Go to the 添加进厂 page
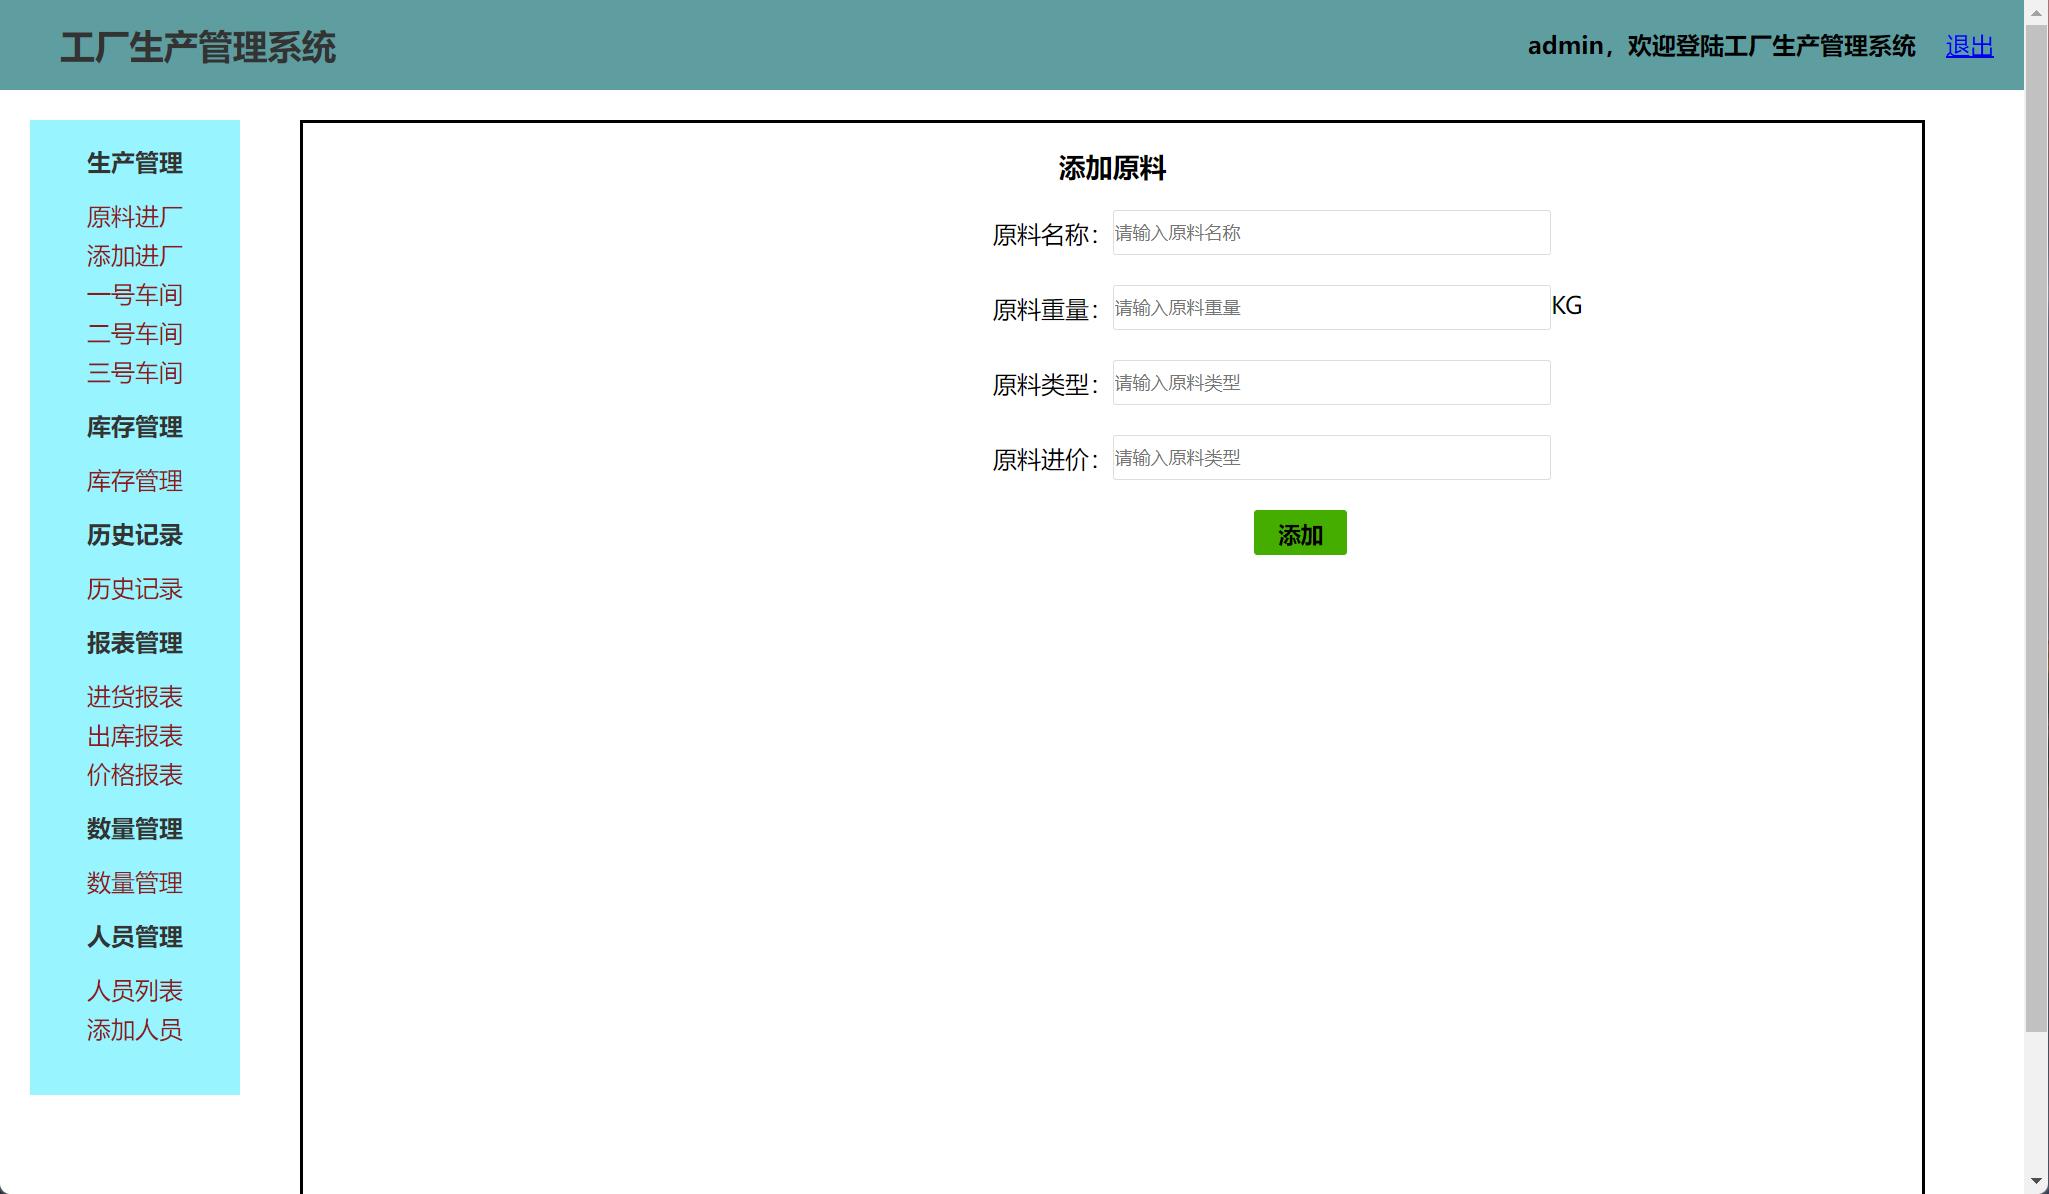The width and height of the screenshot is (2049, 1194). 134,256
